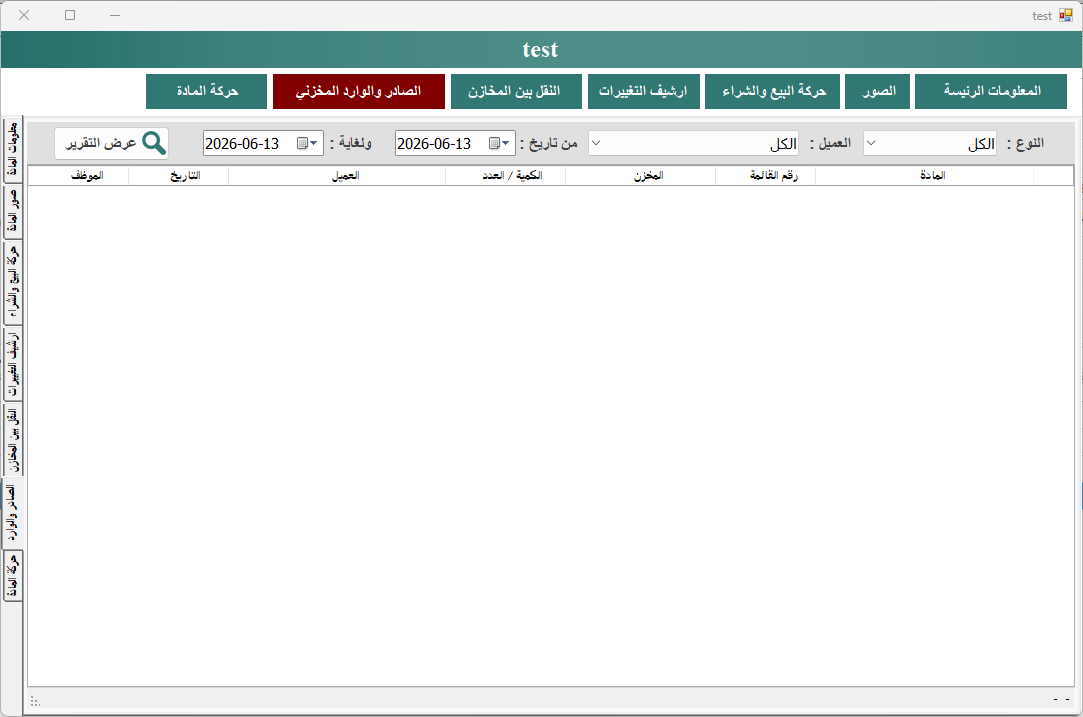Click the ولغاية date field
Image resolution: width=1083 pixels, height=717 pixels.
tap(263, 143)
